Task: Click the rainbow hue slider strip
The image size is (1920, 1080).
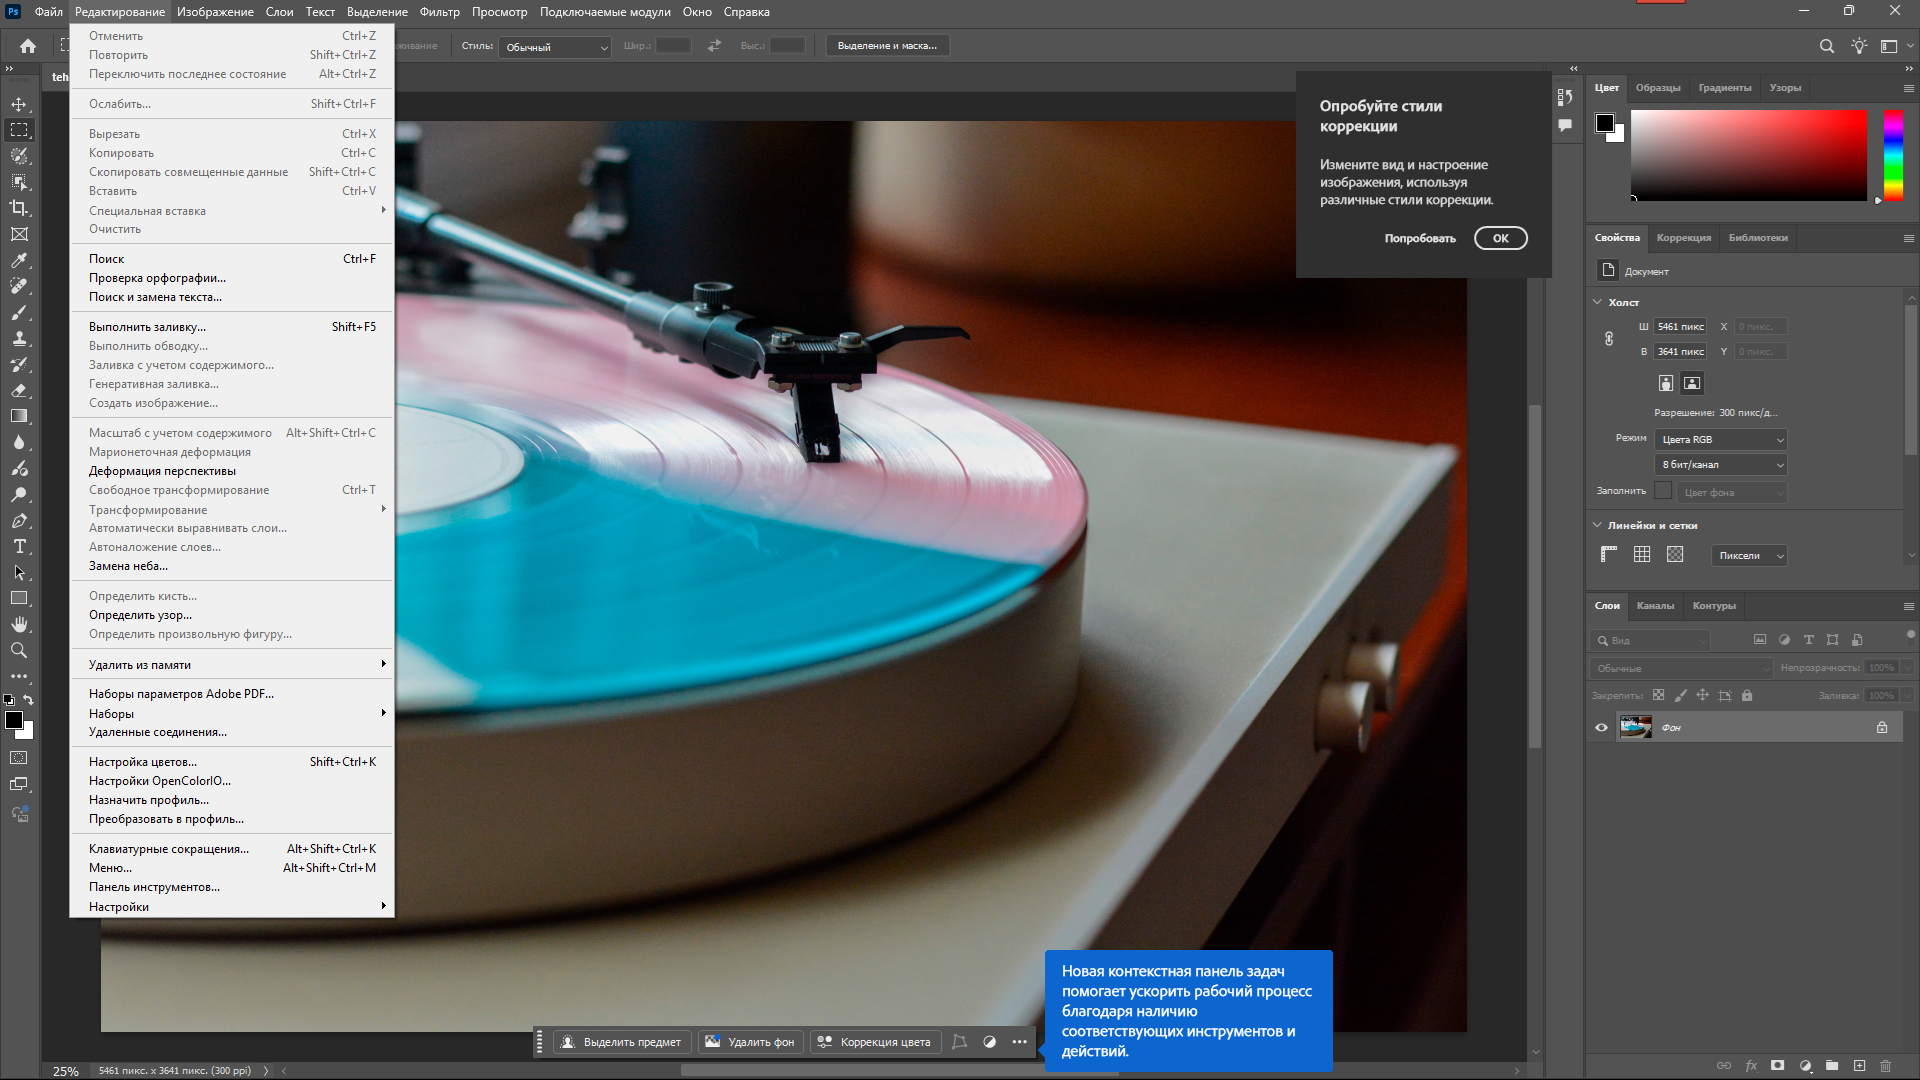Action: [x=1893, y=155]
